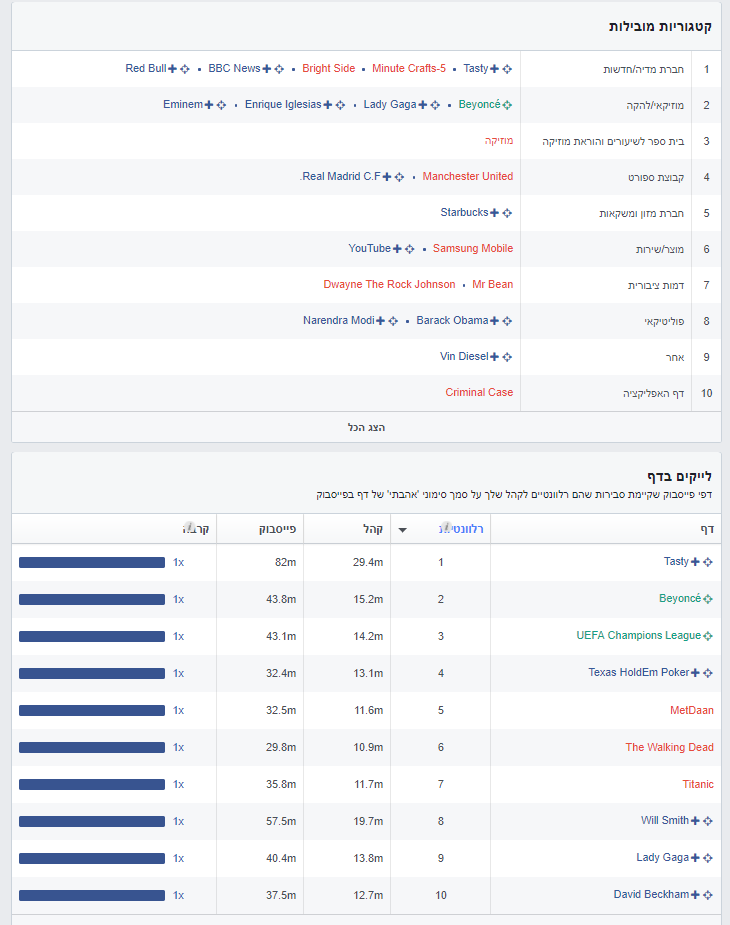Click the sort arrow next to the רלוונטיות column
Viewport: 730px width, 925px height.
(x=402, y=530)
